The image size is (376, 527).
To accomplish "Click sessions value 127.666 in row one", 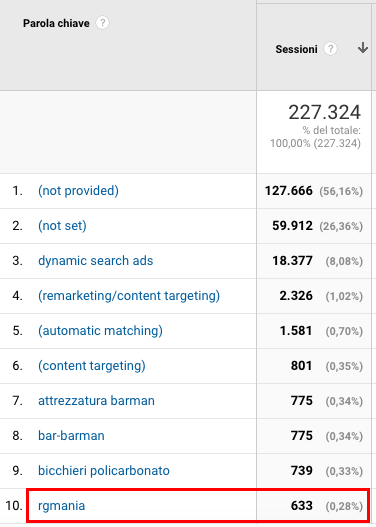I will [289, 191].
